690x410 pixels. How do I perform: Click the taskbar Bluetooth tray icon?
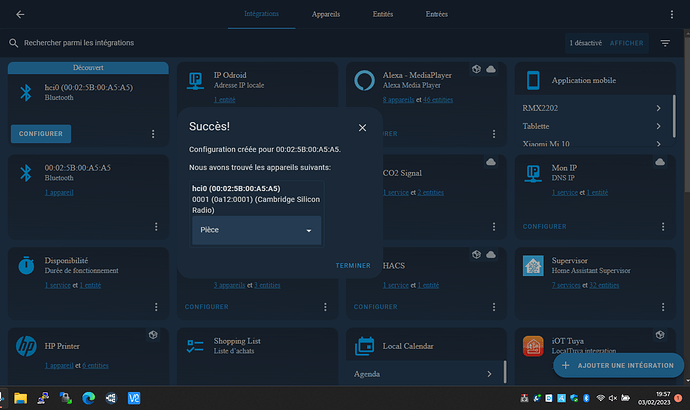pyautogui.click(x=586, y=398)
